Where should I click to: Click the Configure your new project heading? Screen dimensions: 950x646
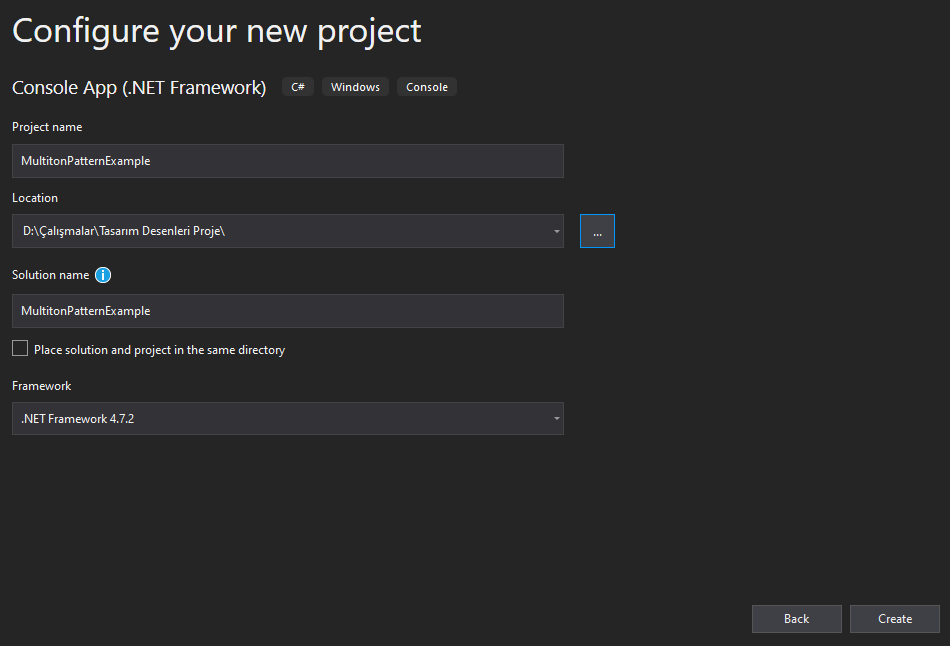click(216, 32)
